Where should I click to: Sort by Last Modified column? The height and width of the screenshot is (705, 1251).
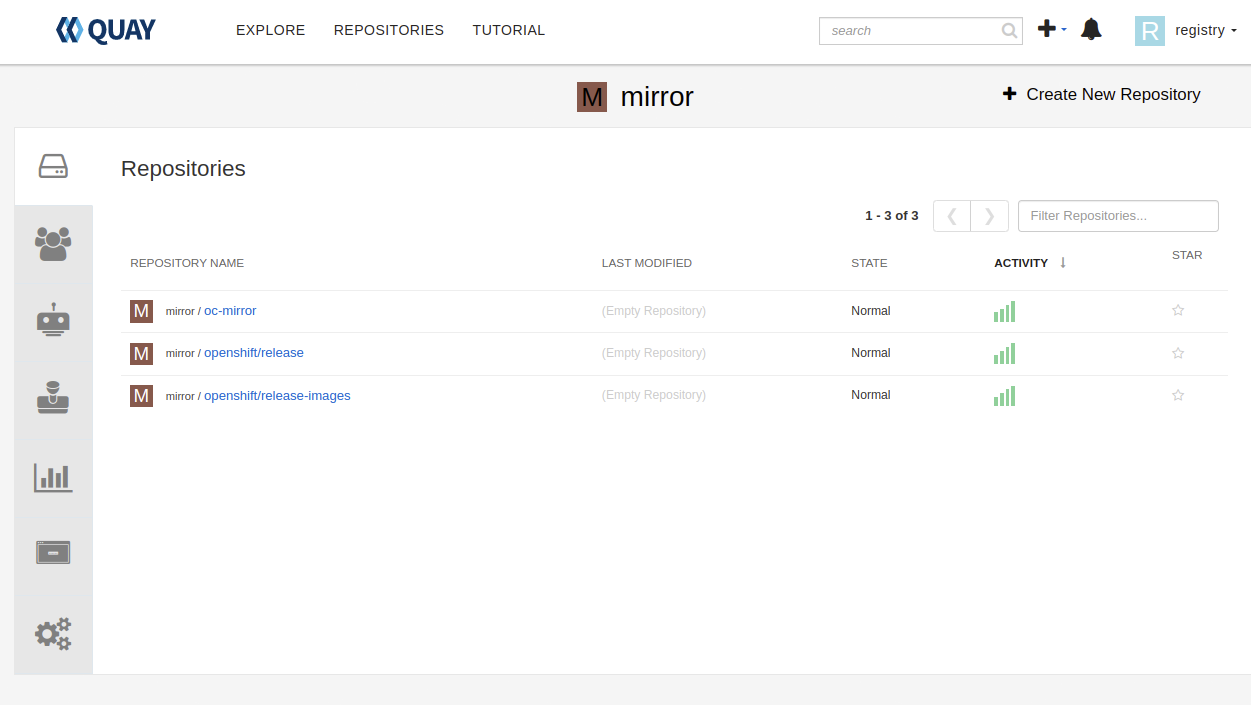[647, 263]
